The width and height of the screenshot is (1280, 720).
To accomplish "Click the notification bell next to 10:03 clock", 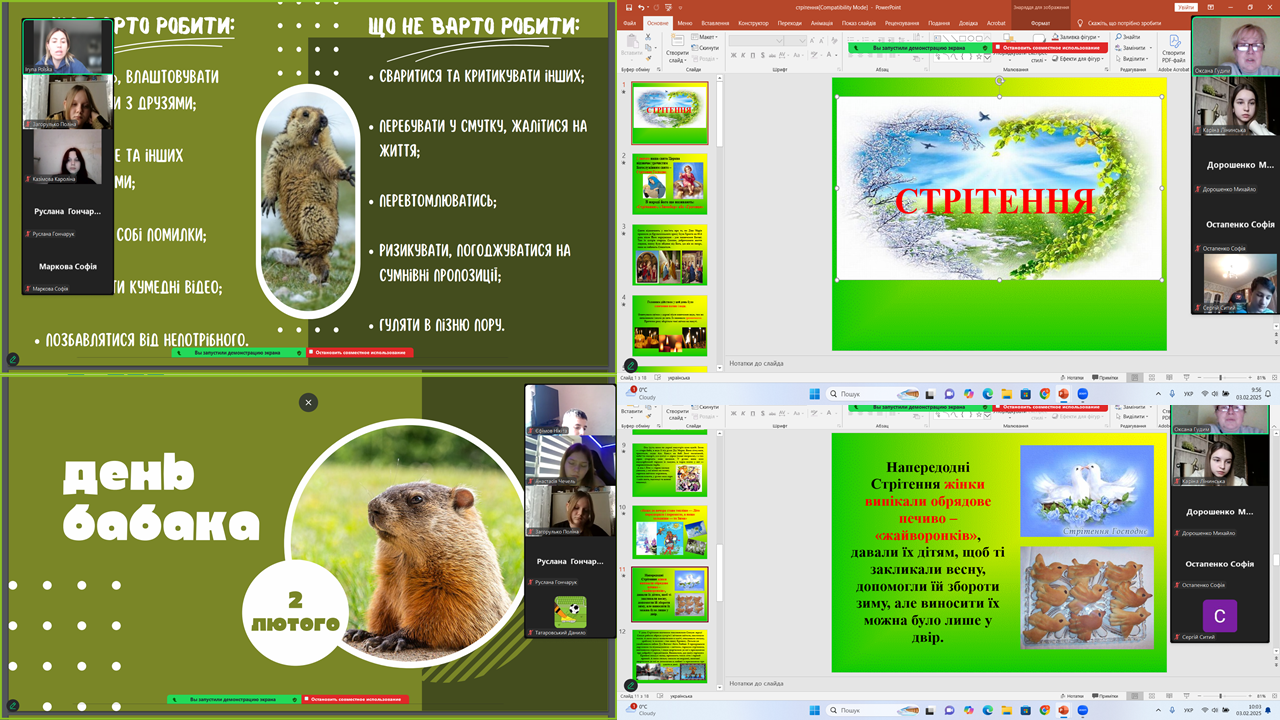I will point(1268,711).
